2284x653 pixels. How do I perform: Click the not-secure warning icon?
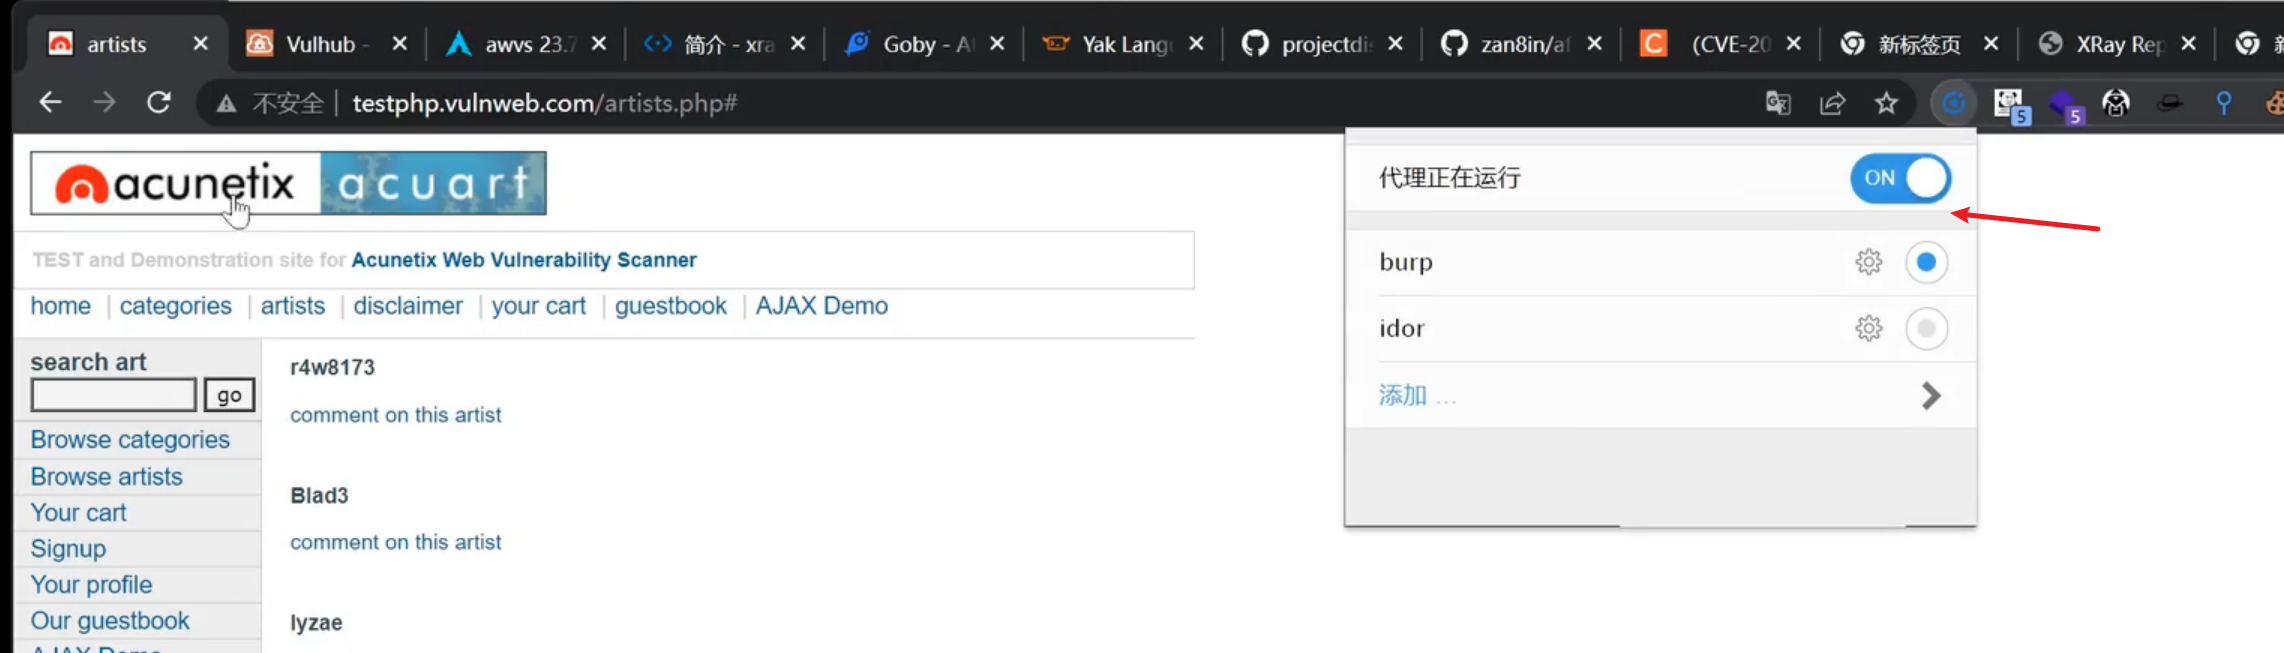point(227,103)
